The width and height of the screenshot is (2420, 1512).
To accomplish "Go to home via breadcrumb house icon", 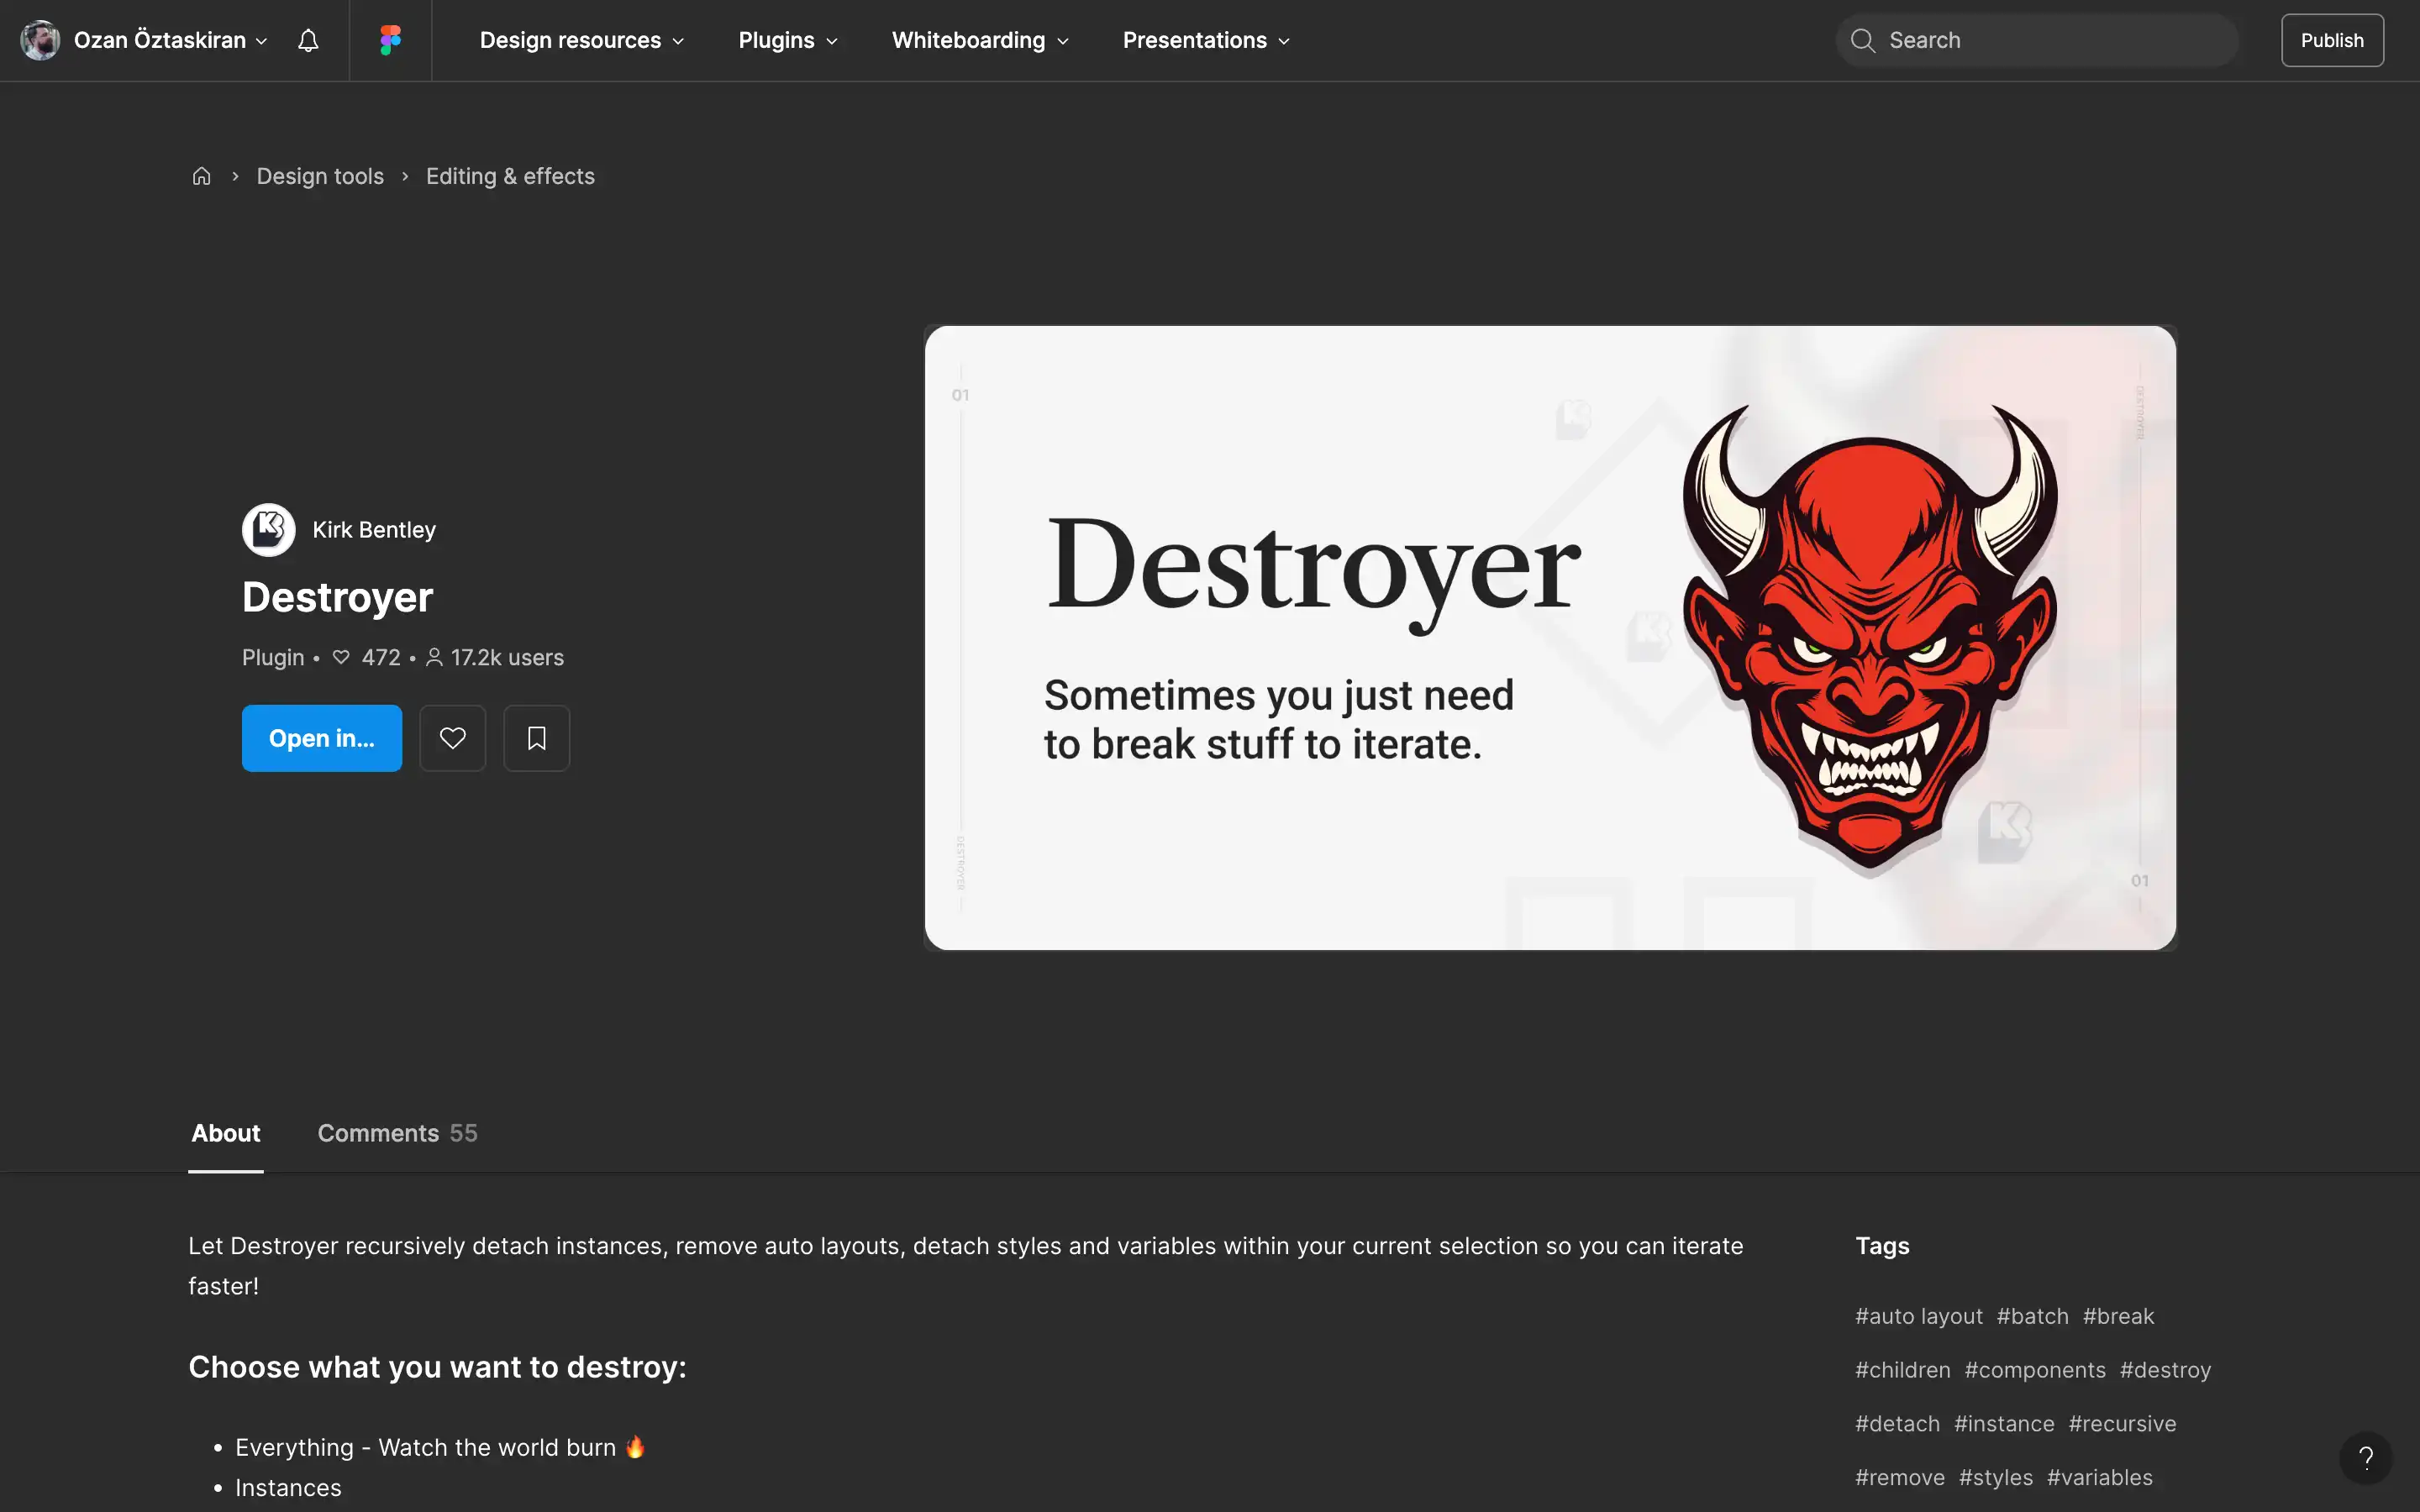I will [x=201, y=176].
